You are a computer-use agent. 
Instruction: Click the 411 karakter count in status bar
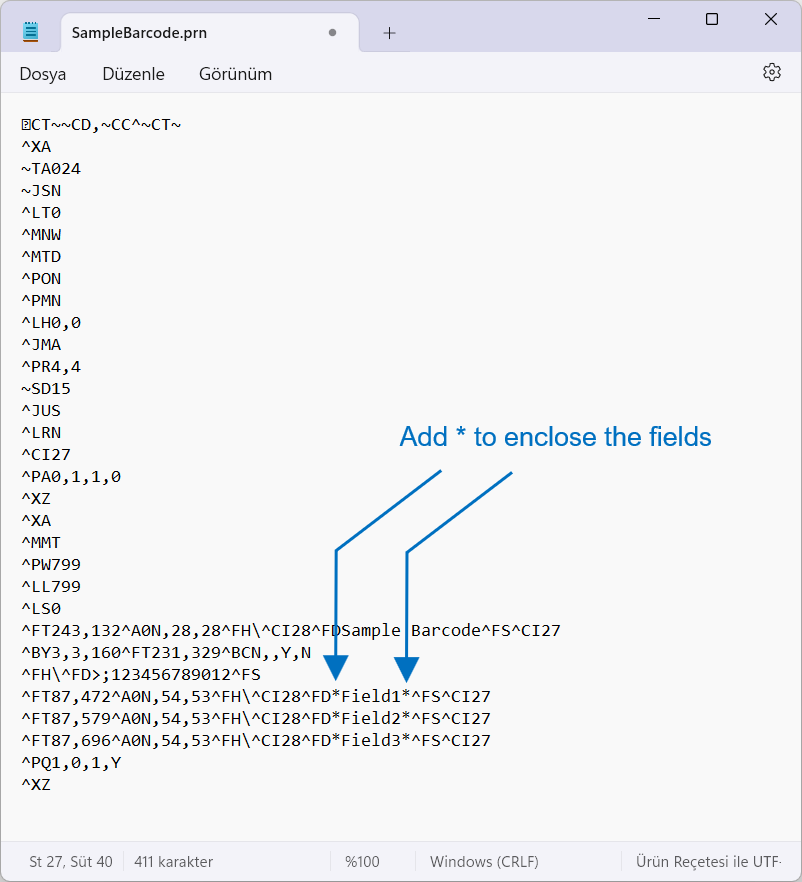(x=173, y=861)
